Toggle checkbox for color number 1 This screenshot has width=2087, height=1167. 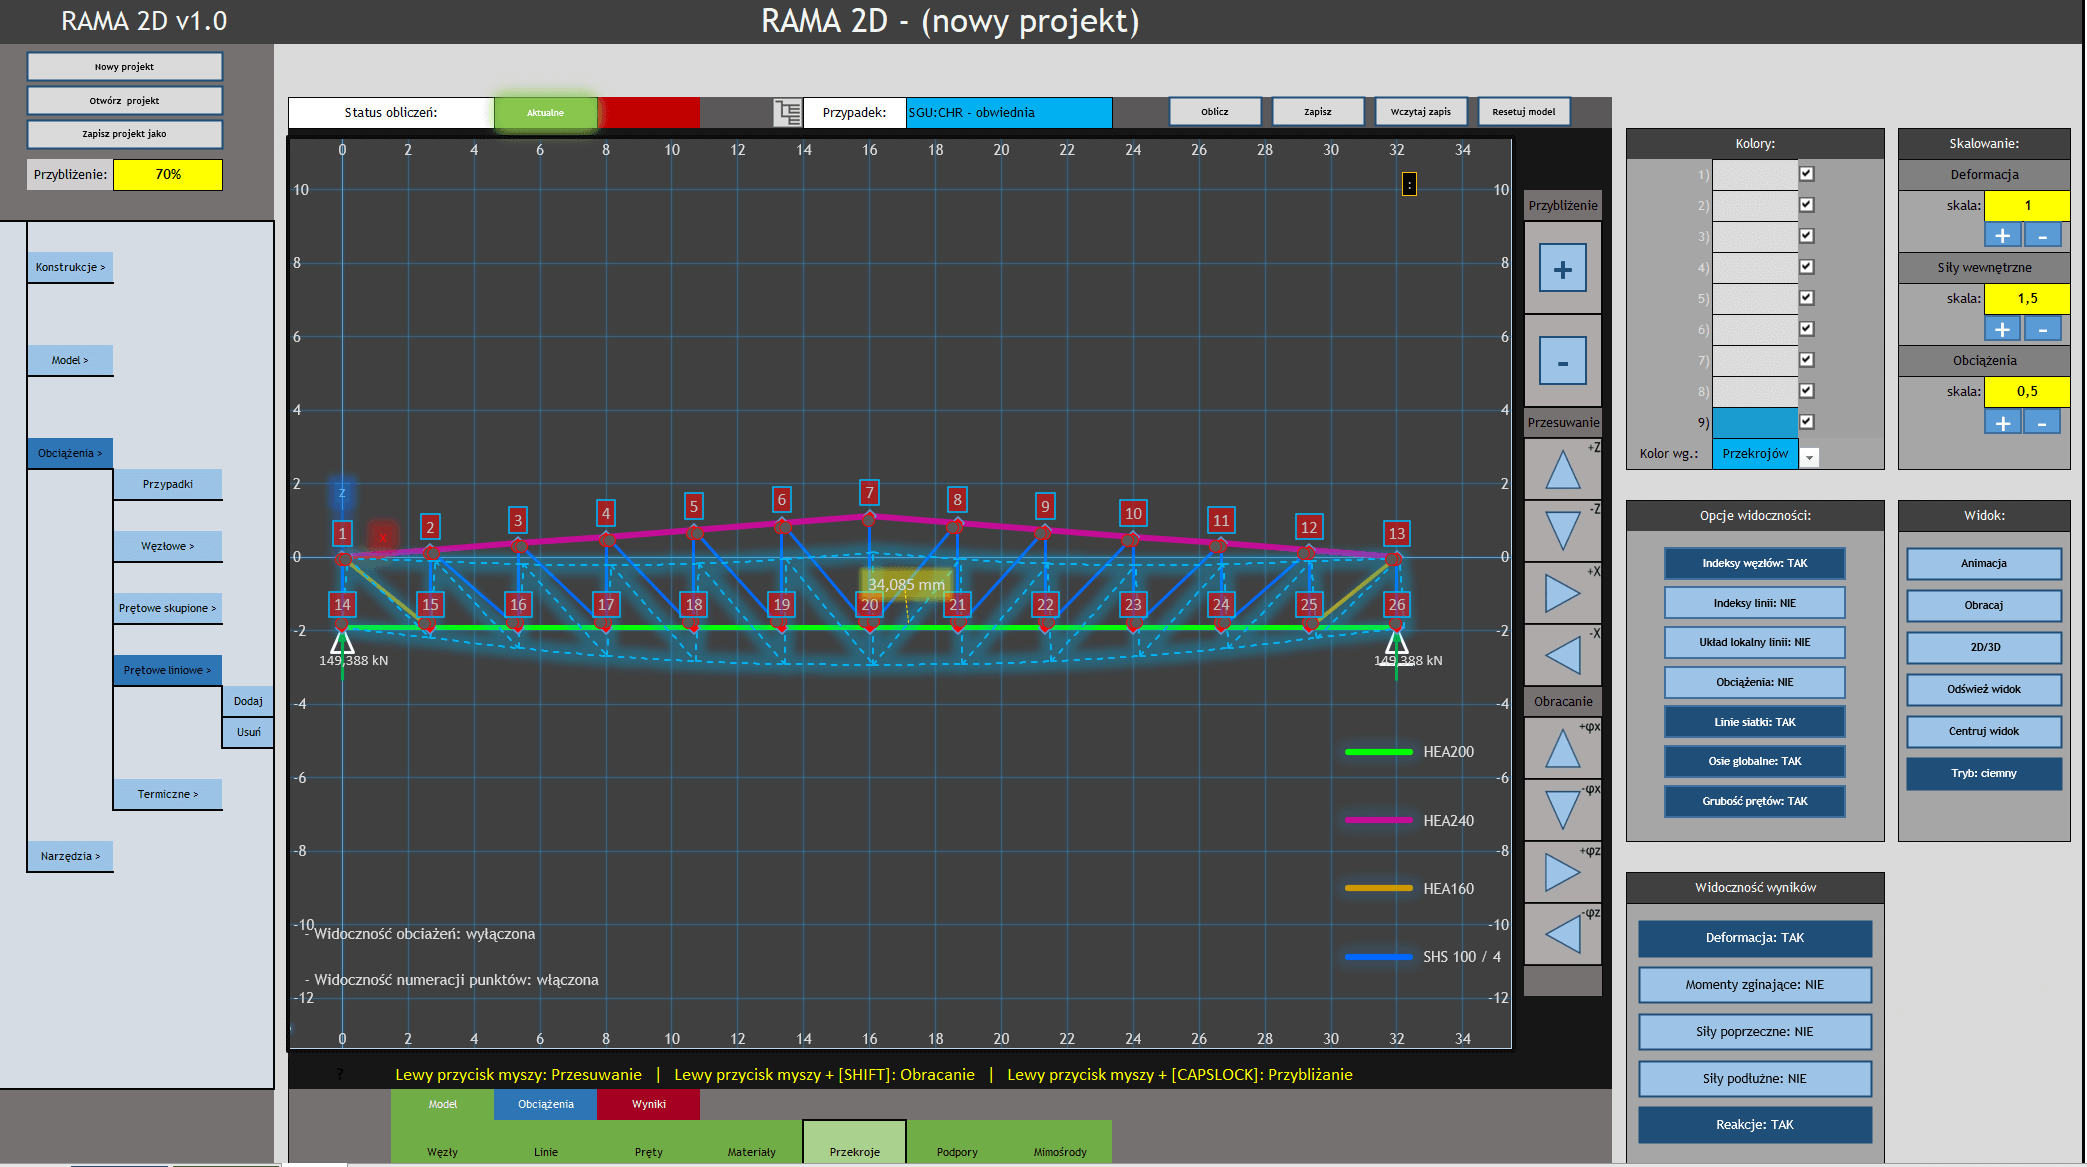point(1806,174)
